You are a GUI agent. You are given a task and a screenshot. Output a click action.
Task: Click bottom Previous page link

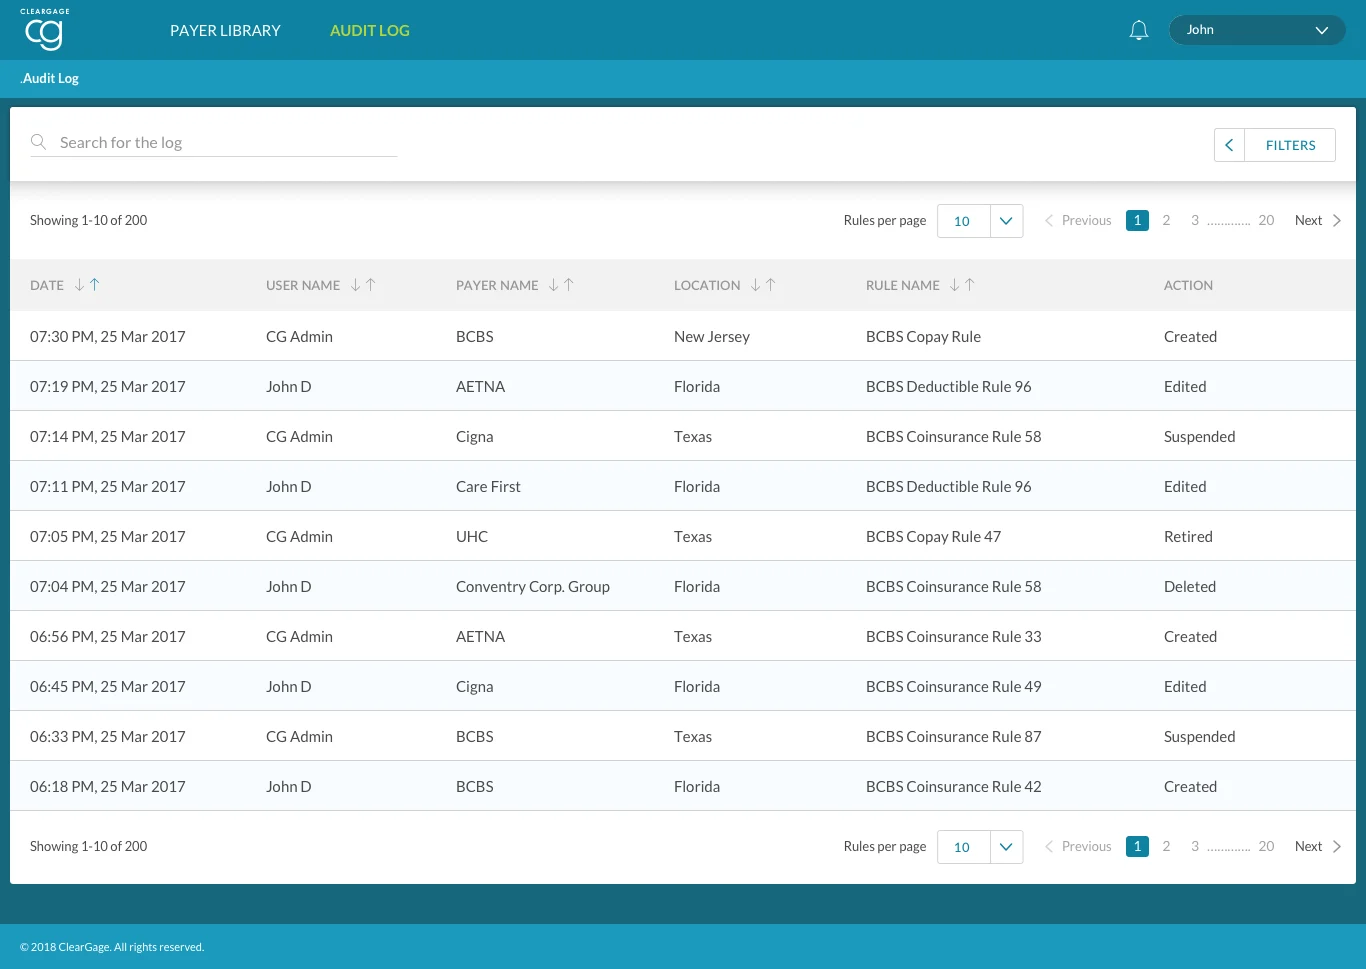coord(1078,846)
